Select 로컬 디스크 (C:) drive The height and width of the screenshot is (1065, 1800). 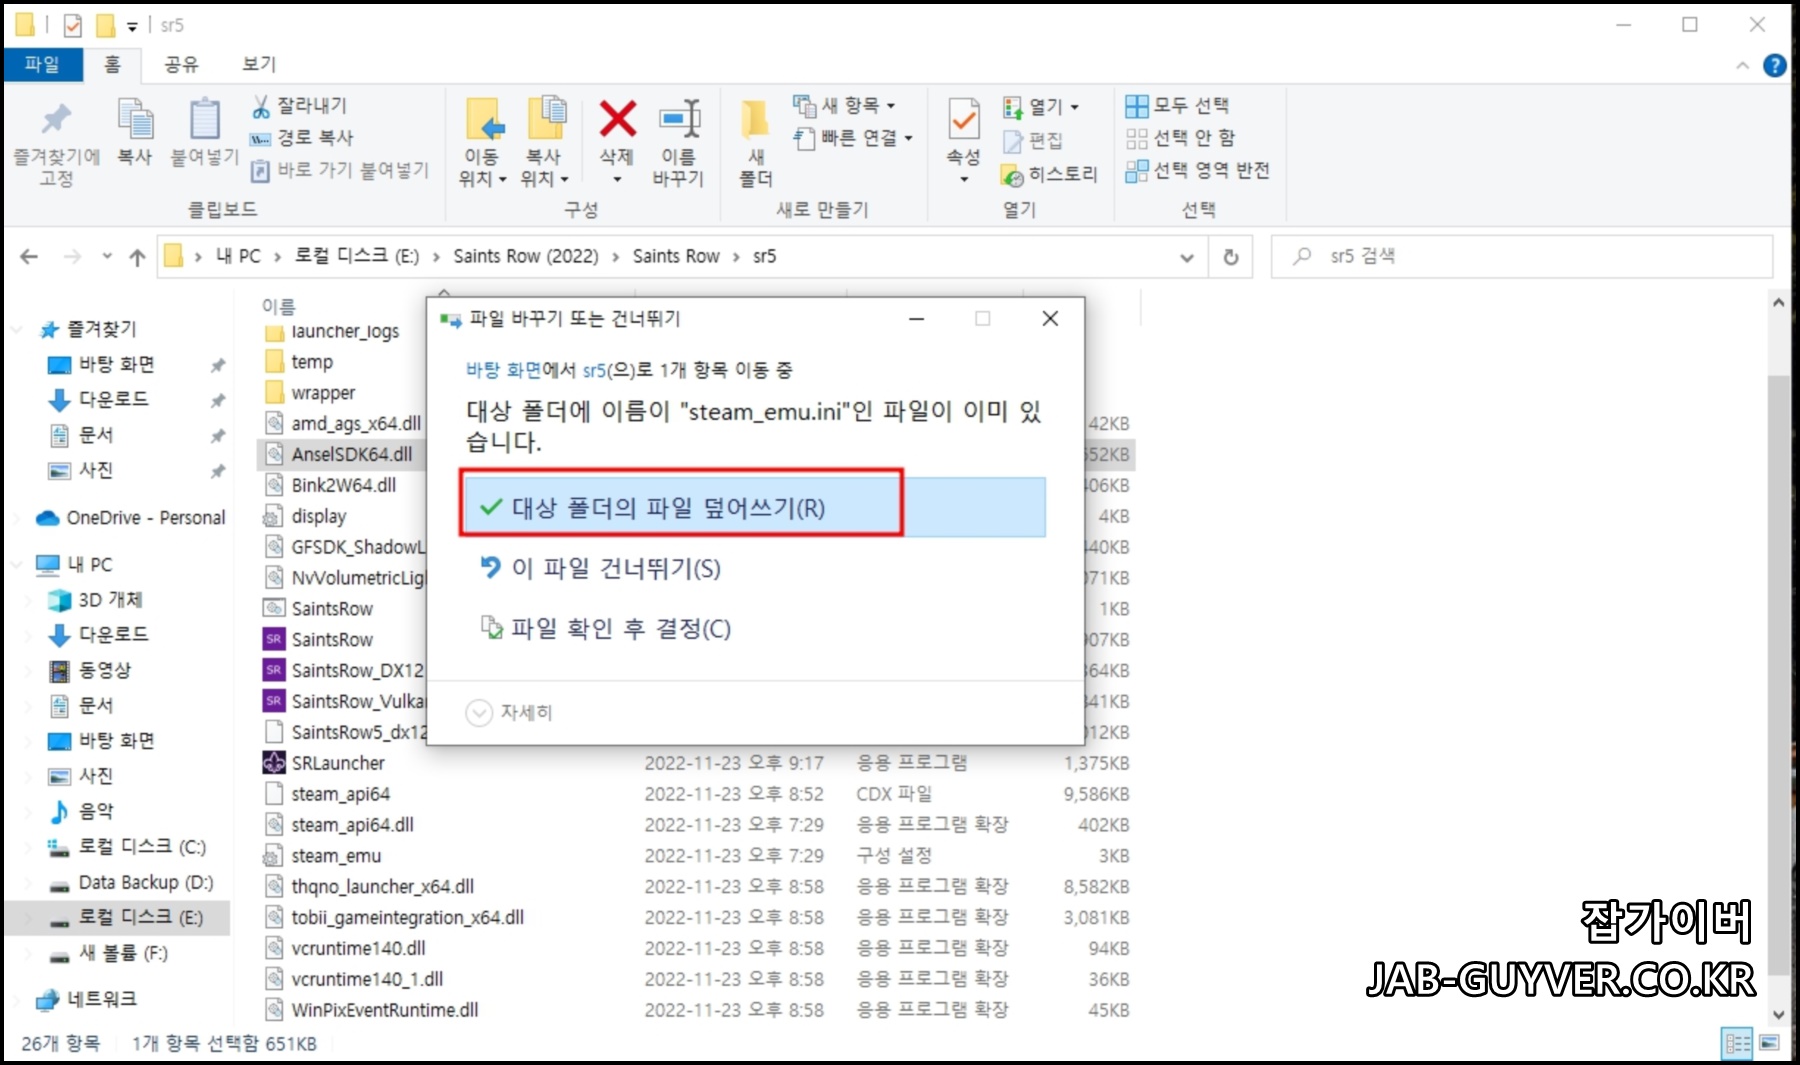point(126,847)
